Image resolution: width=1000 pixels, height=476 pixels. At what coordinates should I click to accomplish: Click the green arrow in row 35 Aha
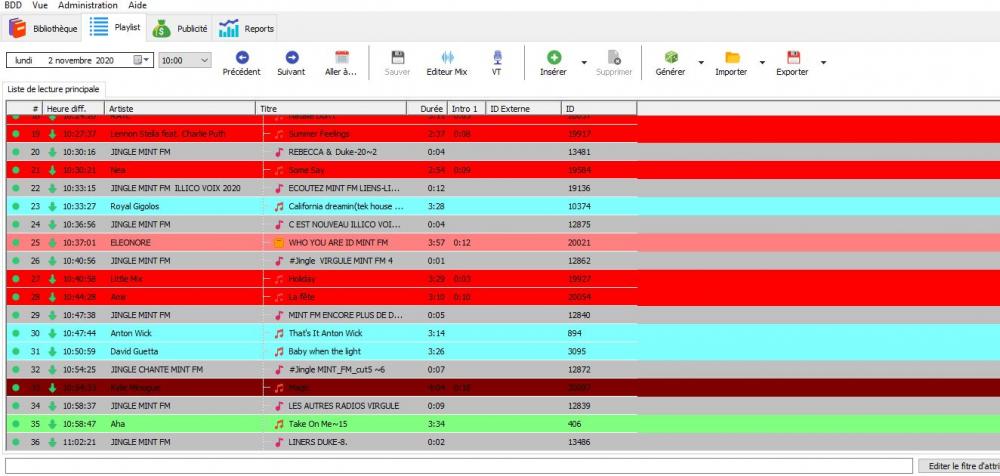click(52, 424)
